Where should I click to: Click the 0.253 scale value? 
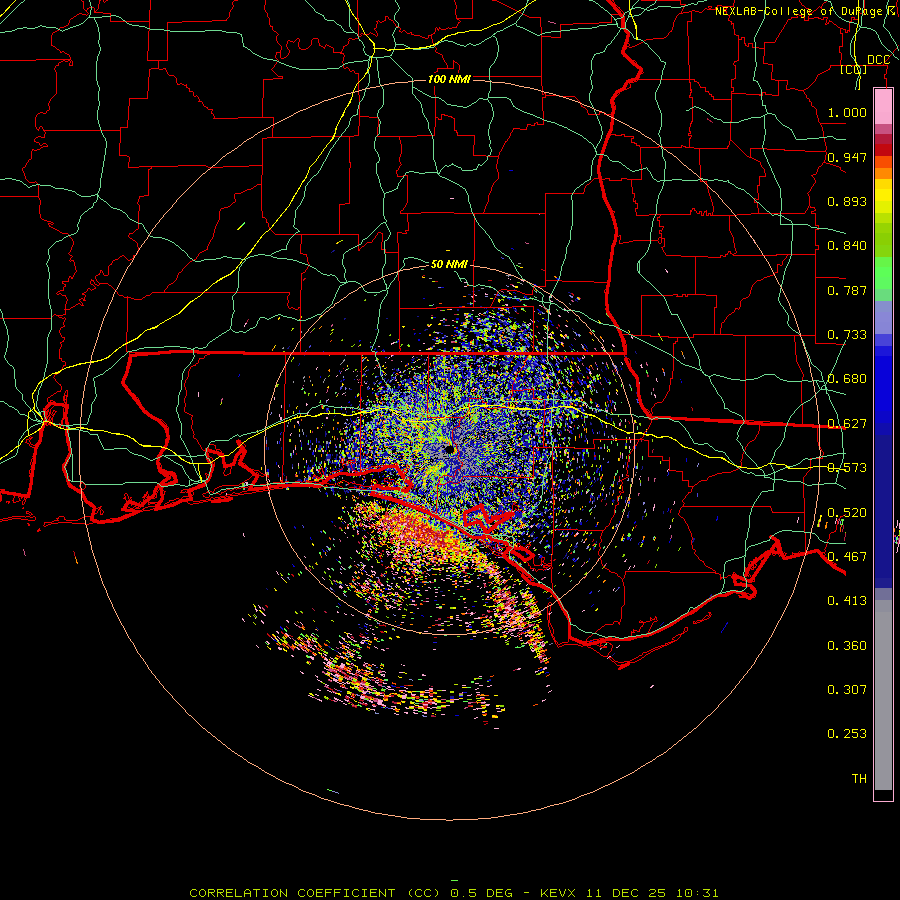click(847, 734)
